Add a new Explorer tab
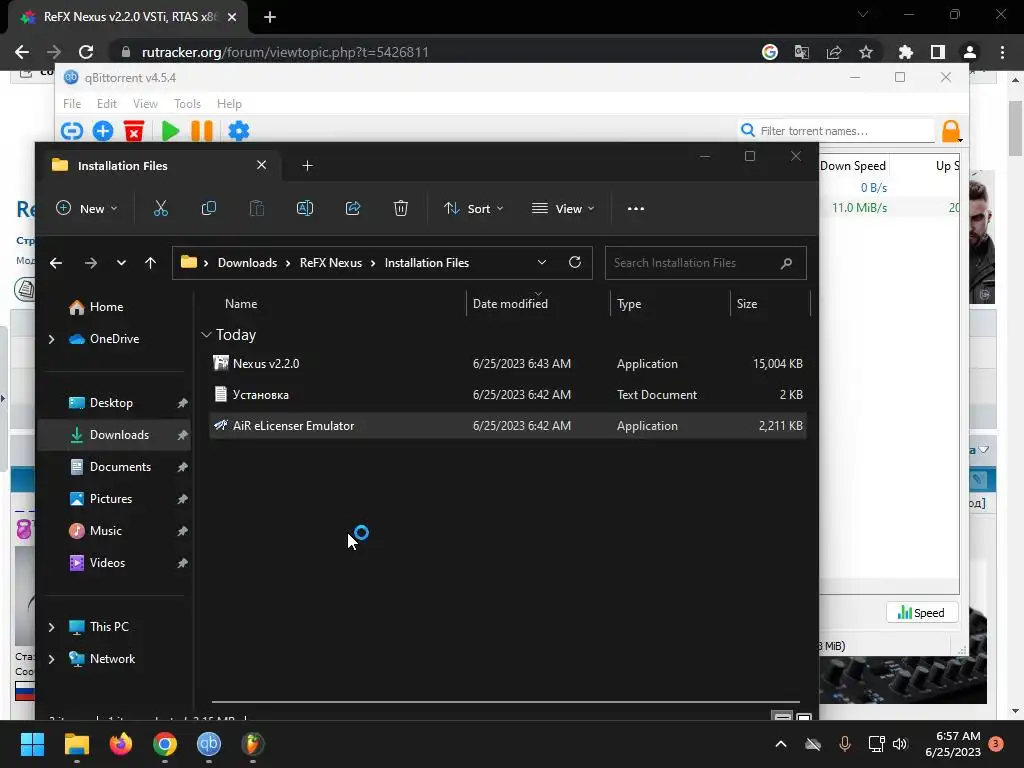 click(308, 166)
